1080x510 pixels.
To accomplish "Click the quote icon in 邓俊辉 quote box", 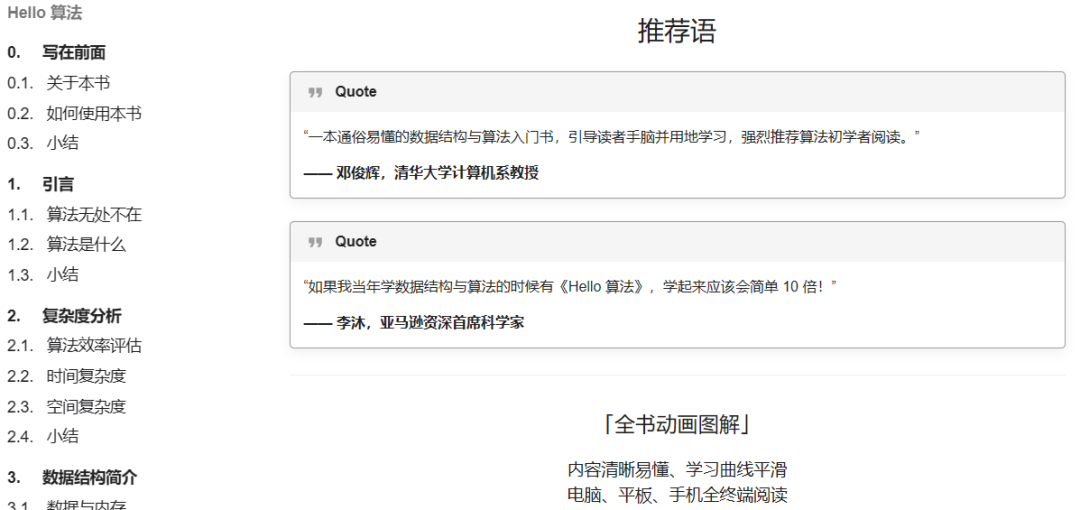I will coord(315,92).
